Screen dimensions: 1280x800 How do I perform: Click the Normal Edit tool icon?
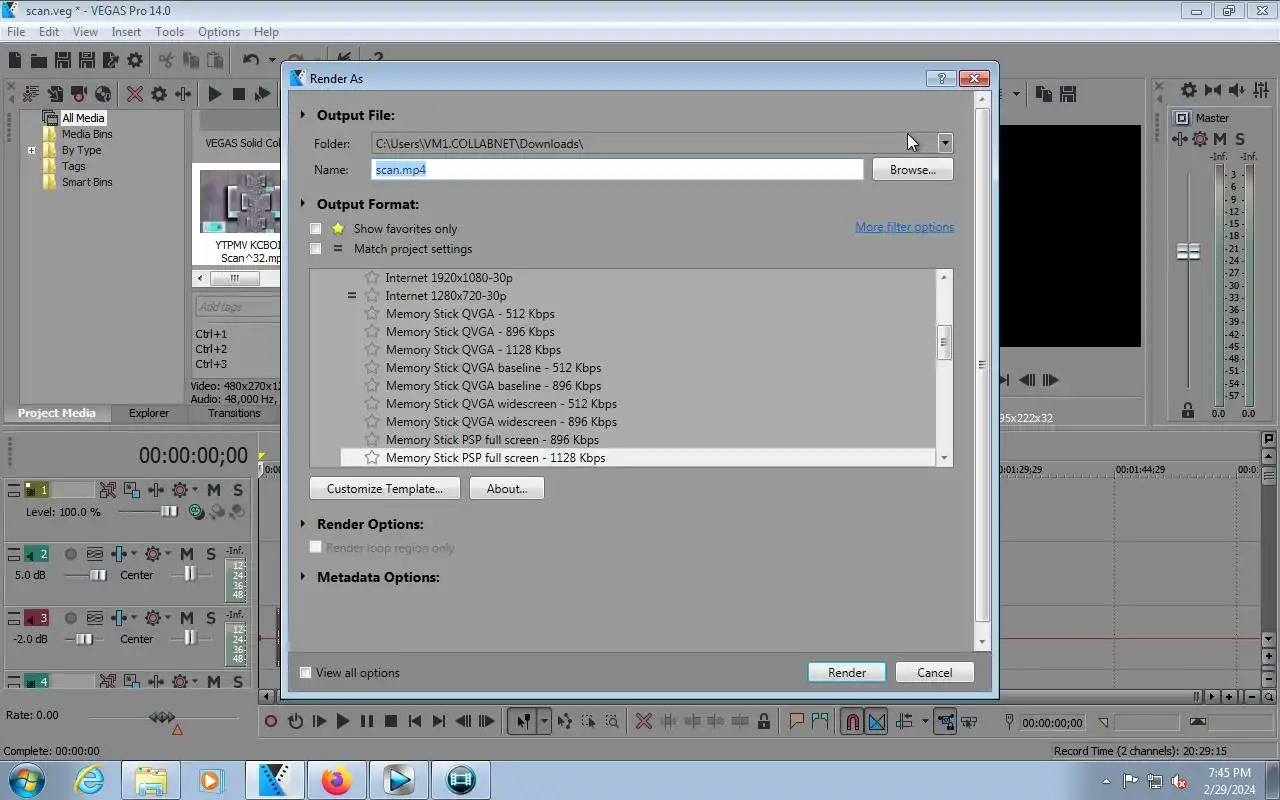click(523, 721)
